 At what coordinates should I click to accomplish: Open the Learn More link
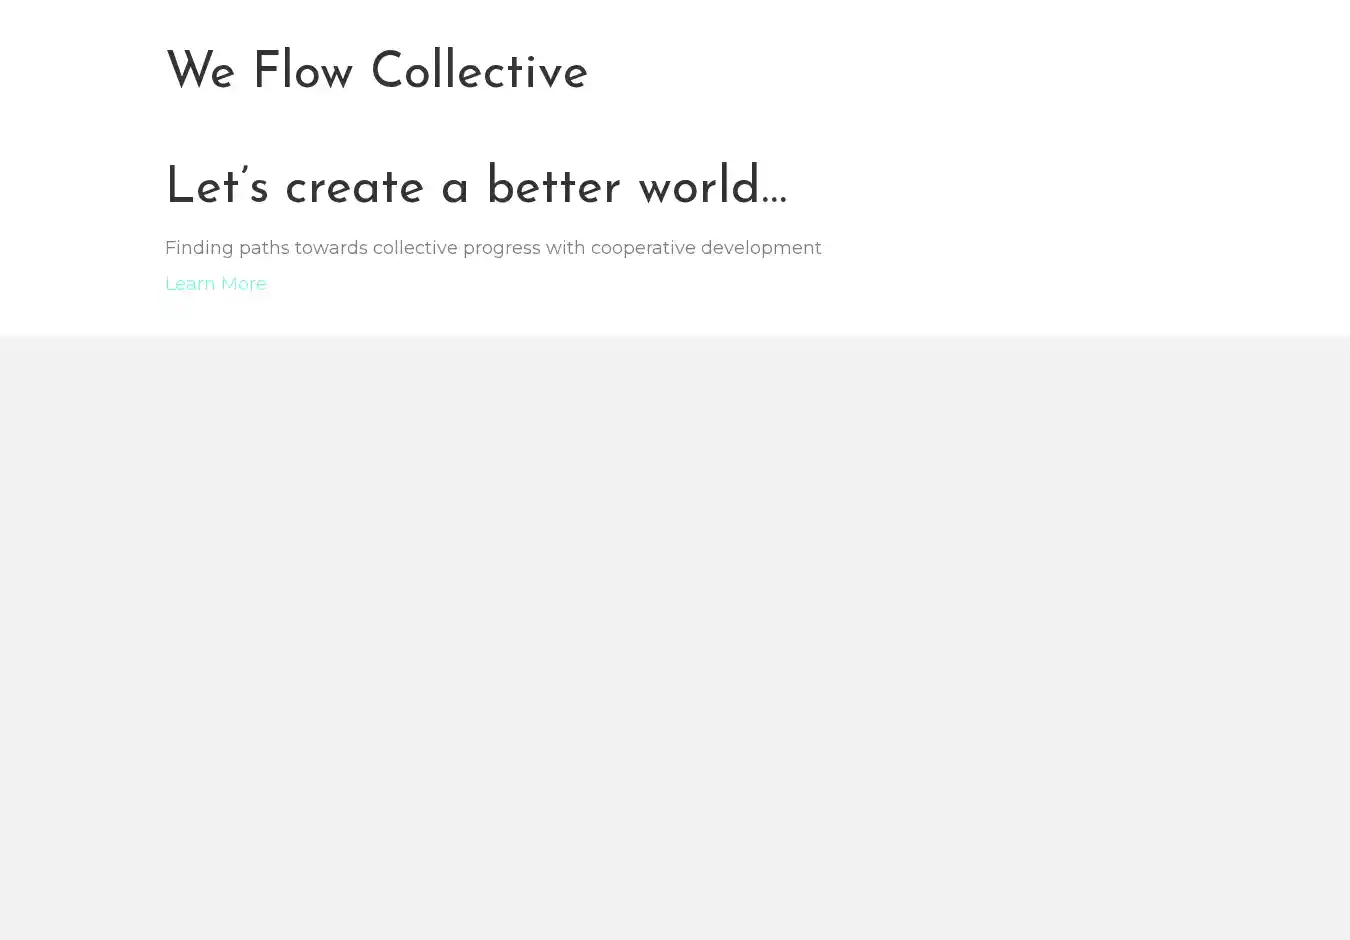tap(215, 284)
